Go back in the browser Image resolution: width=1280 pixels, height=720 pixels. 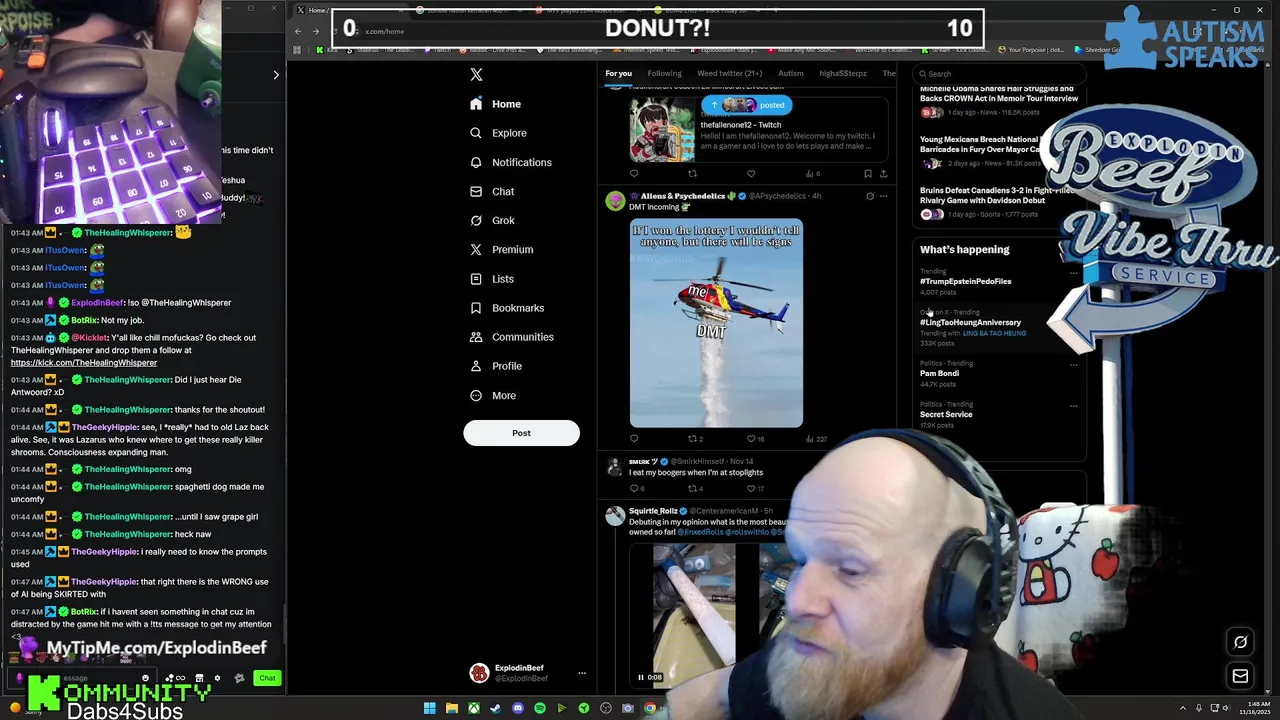point(297,31)
